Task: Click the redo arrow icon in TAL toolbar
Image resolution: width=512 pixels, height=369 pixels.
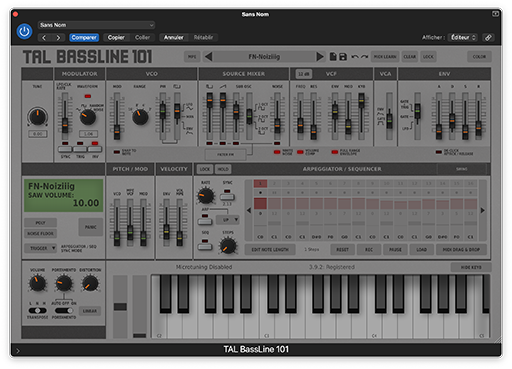Action: [x=365, y=57]
